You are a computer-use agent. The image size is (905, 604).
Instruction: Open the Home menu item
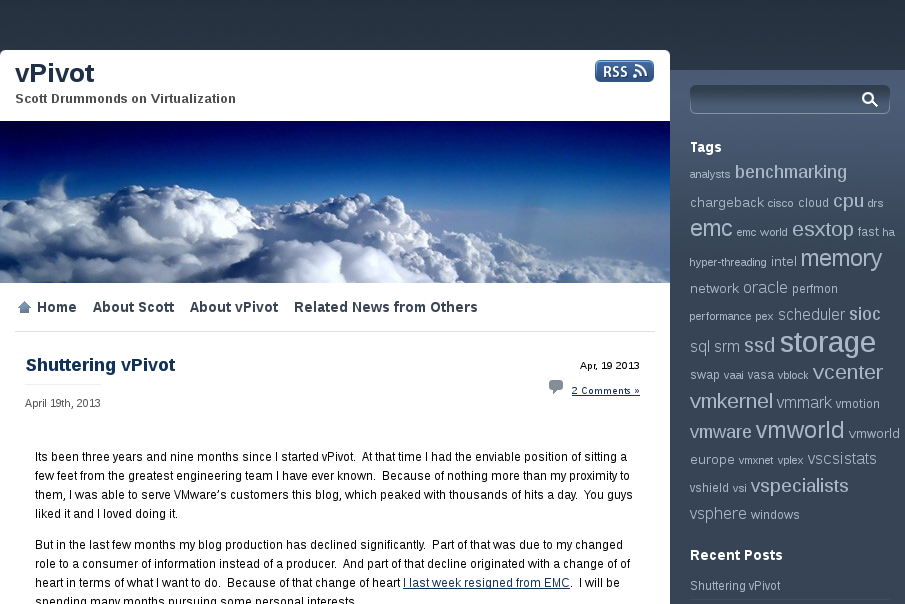57,307
